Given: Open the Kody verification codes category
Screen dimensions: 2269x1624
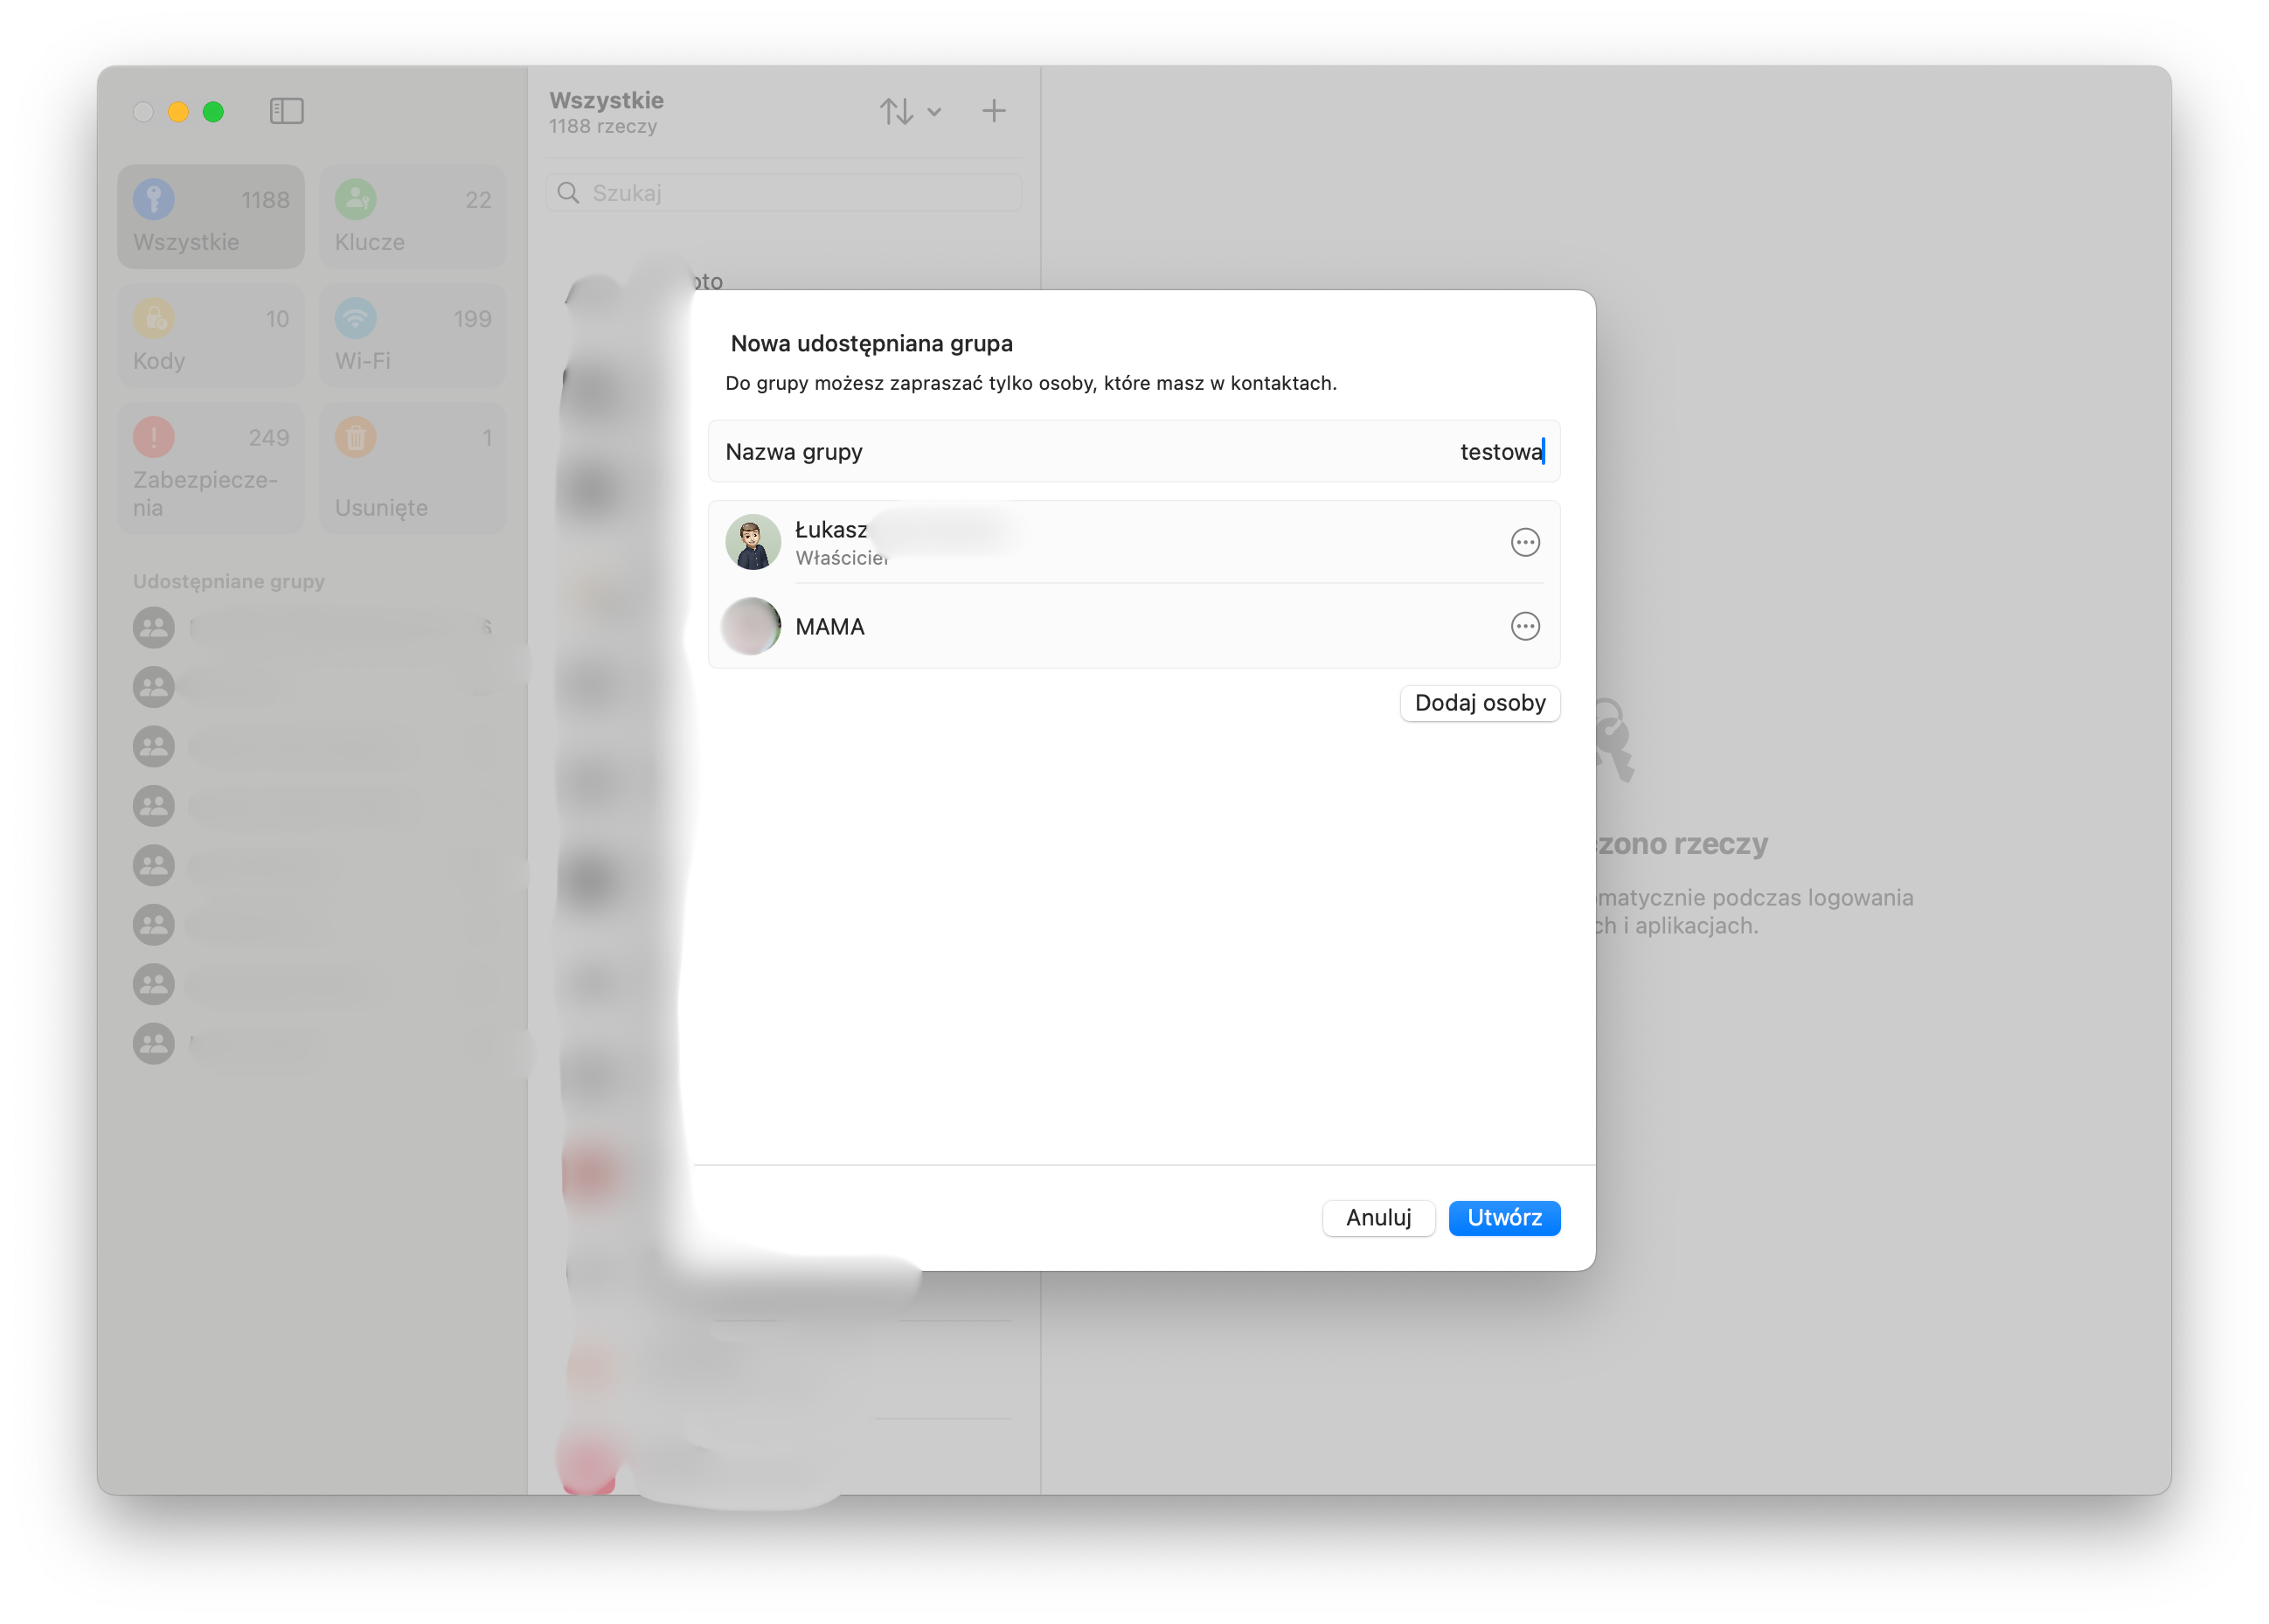Looking at the screenshot, I should coord(211,336).
